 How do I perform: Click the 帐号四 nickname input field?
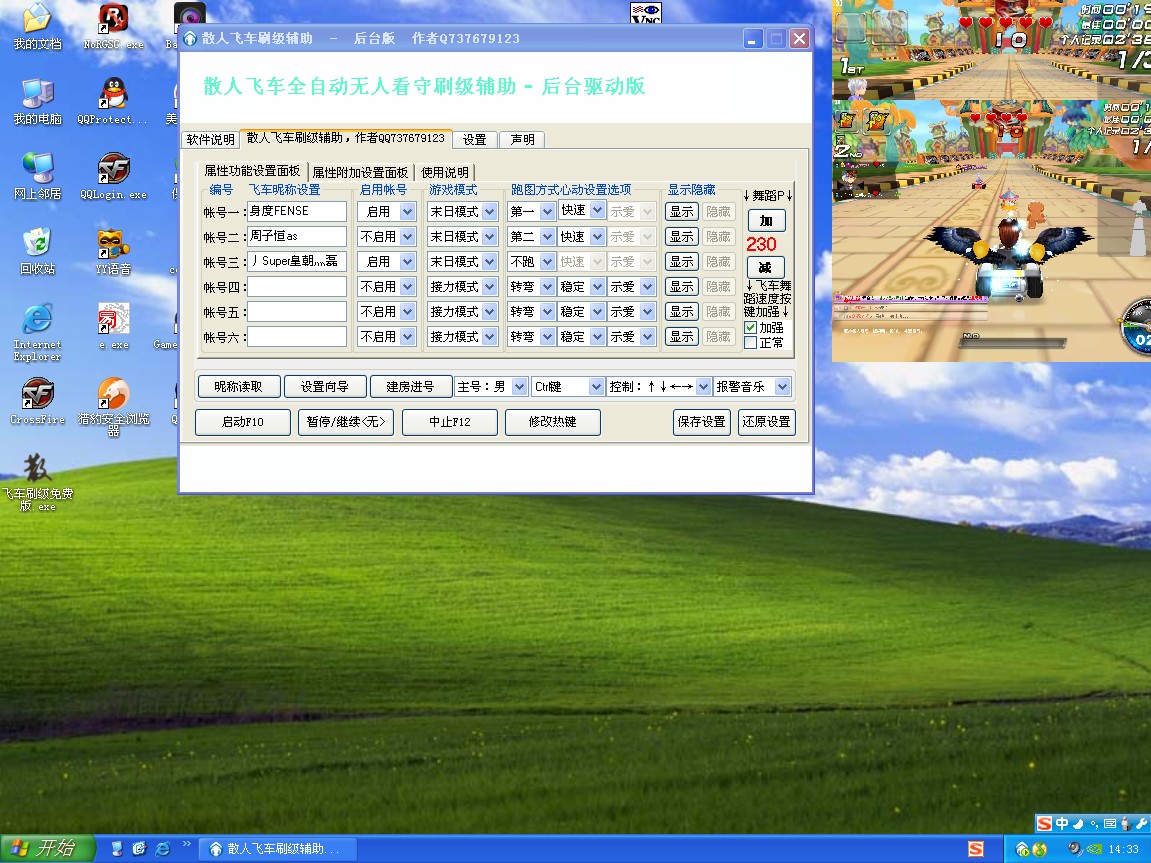[x=297, y=286]
